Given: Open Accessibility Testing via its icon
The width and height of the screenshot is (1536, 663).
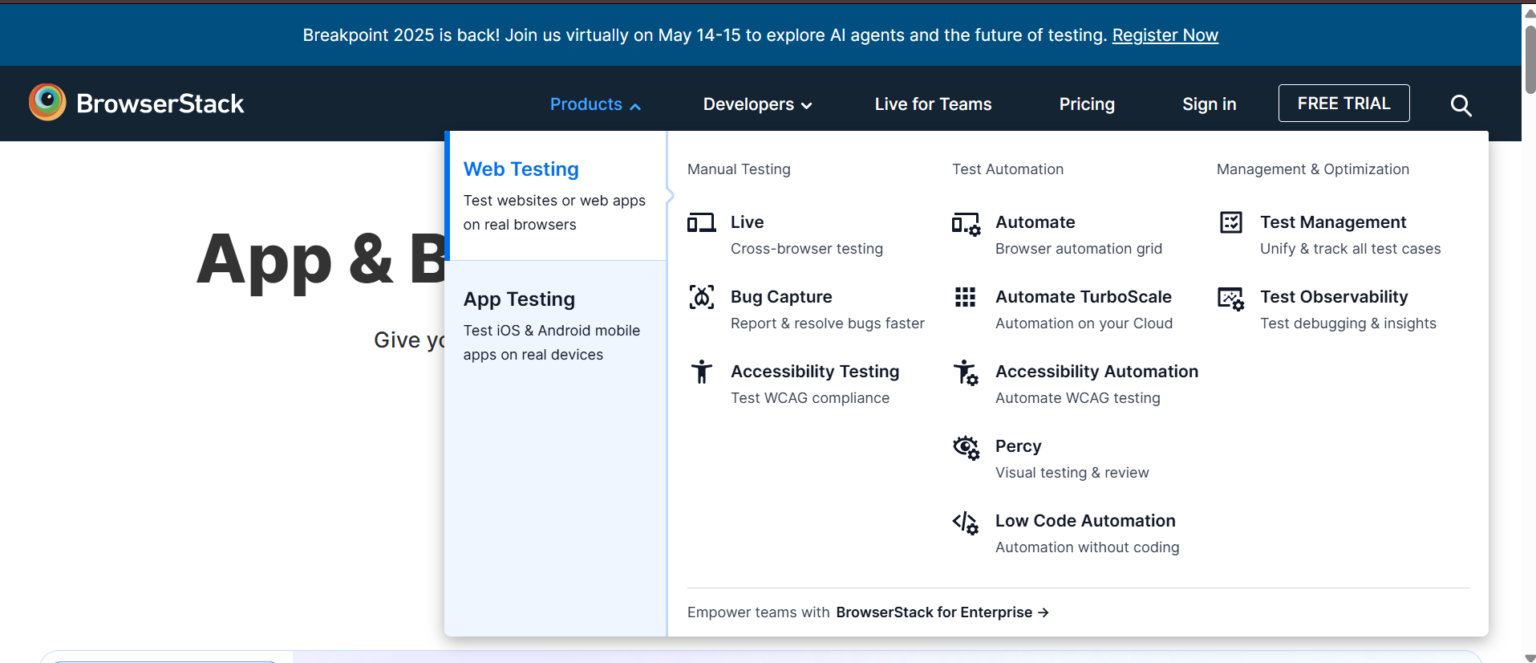Looking at the screenshot, I should (x=701, y=371).
